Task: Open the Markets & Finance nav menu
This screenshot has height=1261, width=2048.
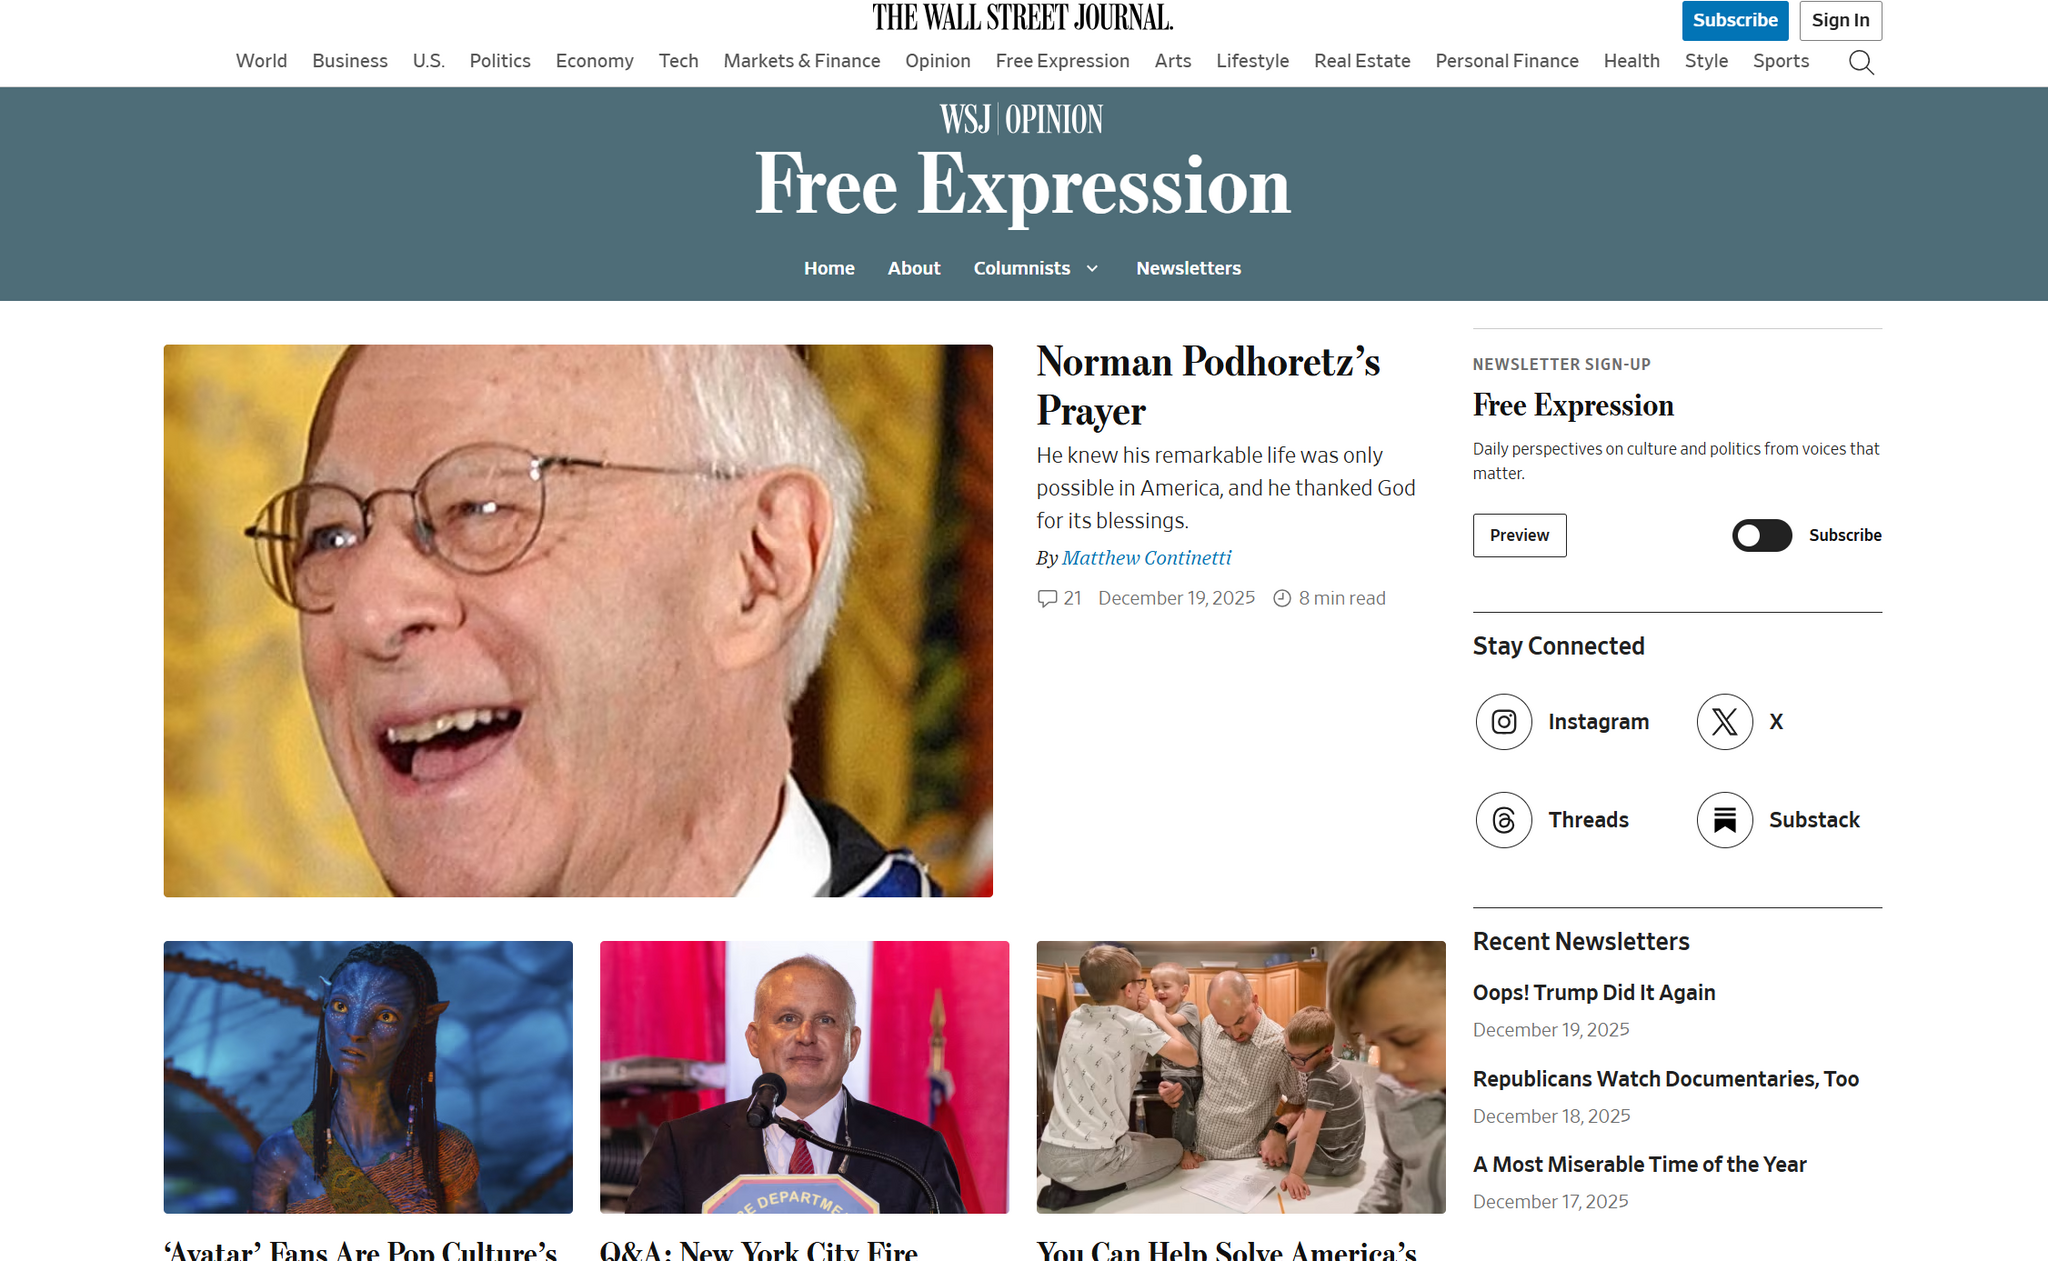Action: [802, 61]
